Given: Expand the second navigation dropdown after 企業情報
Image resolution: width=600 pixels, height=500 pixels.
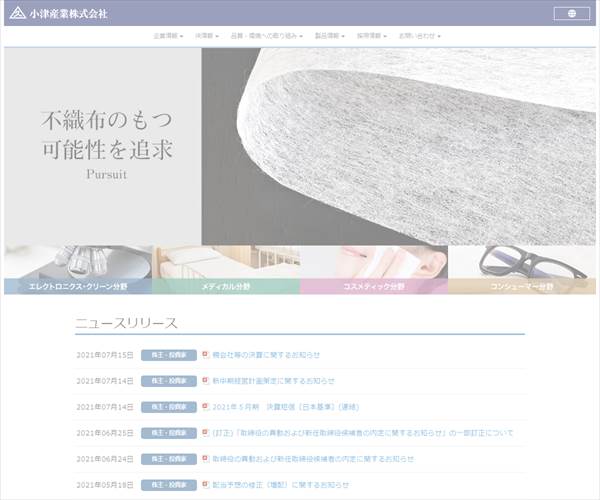Looking at the screenshot, I should pos(207,36).
